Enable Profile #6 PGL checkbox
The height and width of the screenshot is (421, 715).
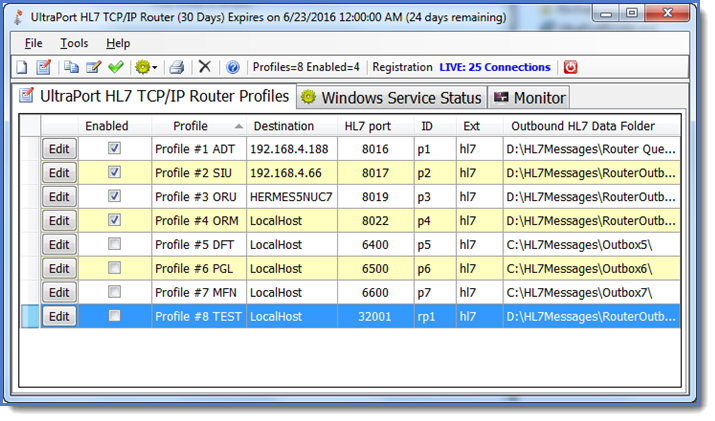(x=114, y=268)
